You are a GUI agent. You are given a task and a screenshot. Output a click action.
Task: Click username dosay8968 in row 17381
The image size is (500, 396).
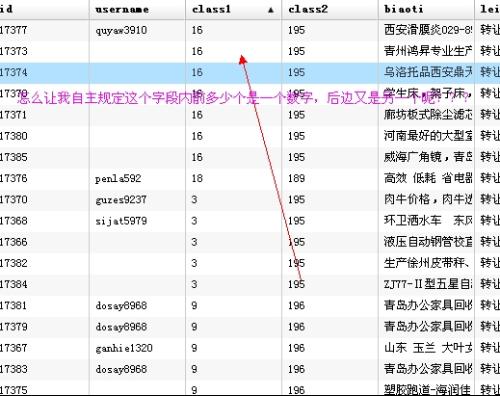pyautogui.click(x=121, y=306)
